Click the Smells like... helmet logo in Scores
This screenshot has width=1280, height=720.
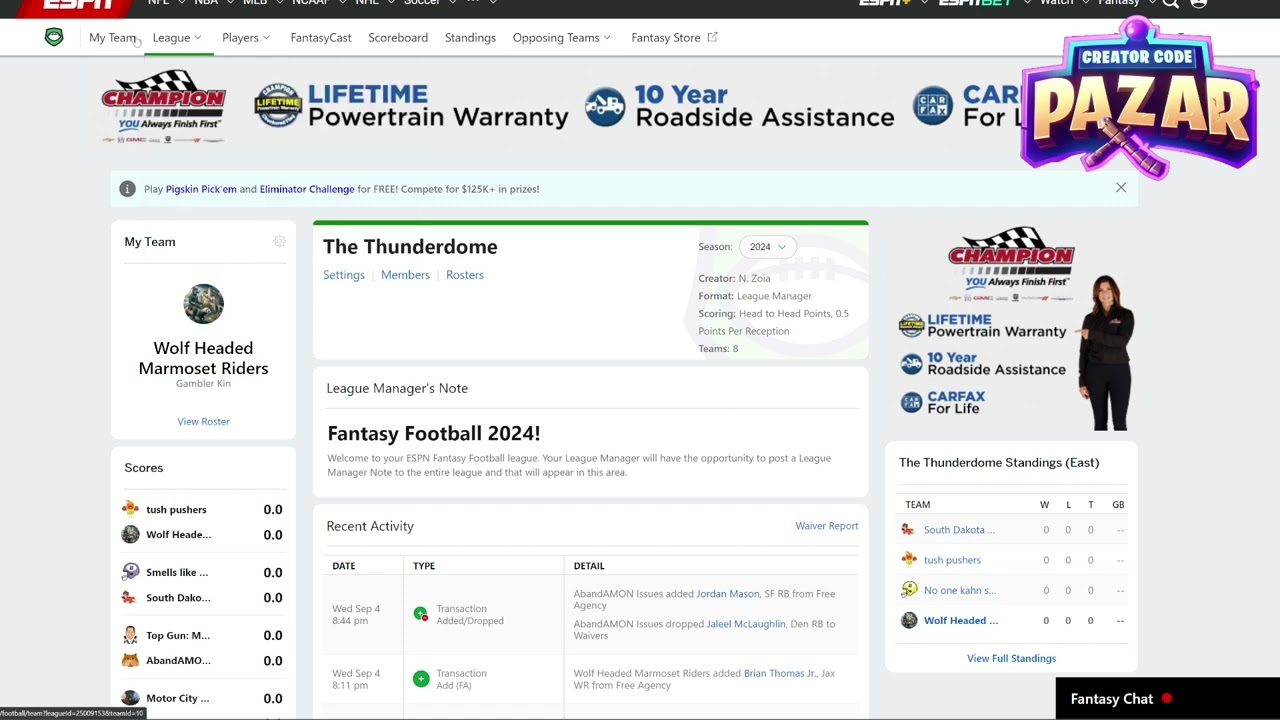130,572
